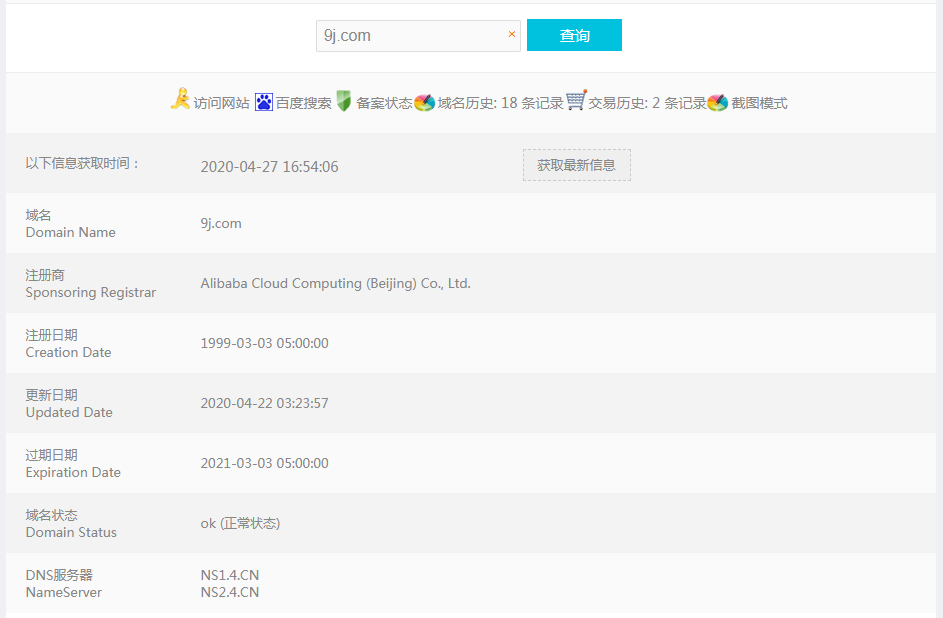Switch to 截图模式 screenshot mode

click(759, 103)
